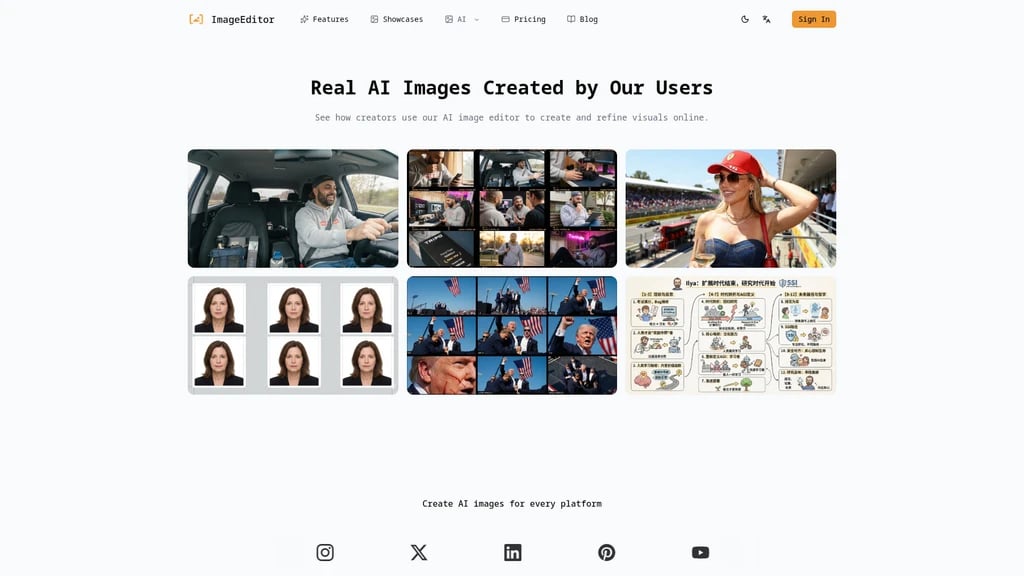Go to the Showcases page
Screen dimensions: 1024x576
coord(396,19)
